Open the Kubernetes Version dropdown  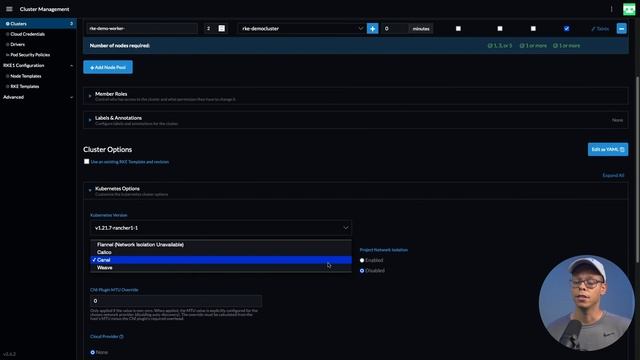(220, 228)
